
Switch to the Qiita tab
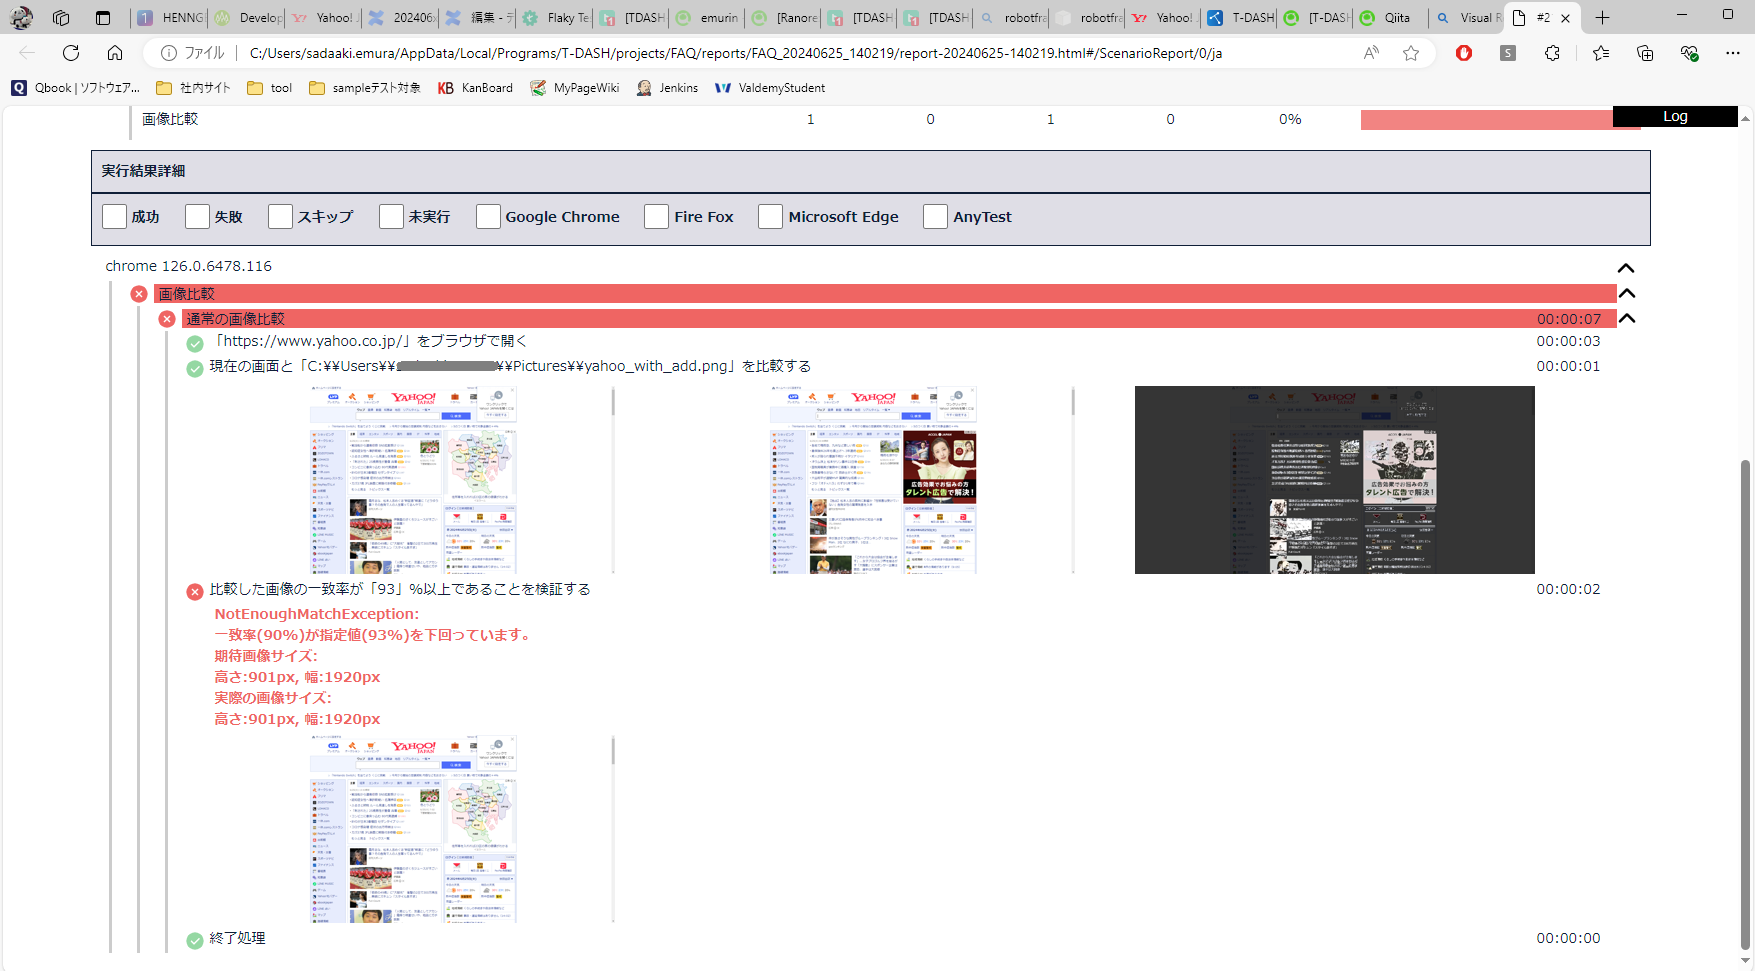coord(1392,18)
